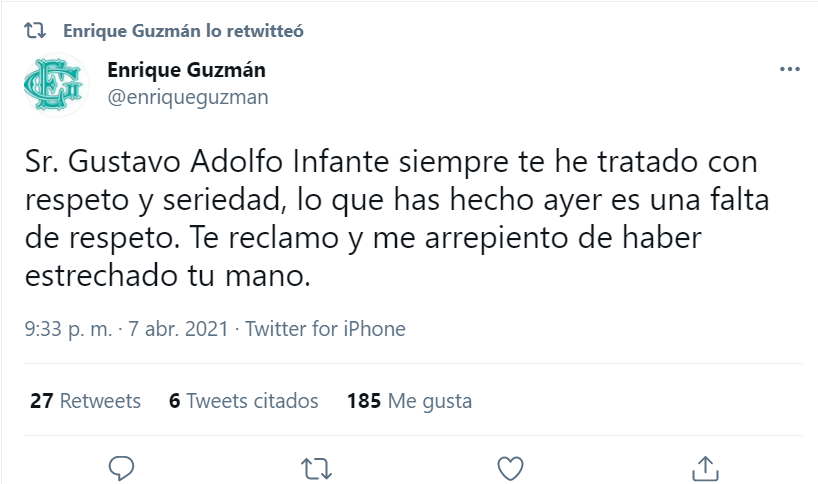Like the tweet with the heart
Image resolution: width=818 pixels, height=484 pixels.
click(510, 467)
